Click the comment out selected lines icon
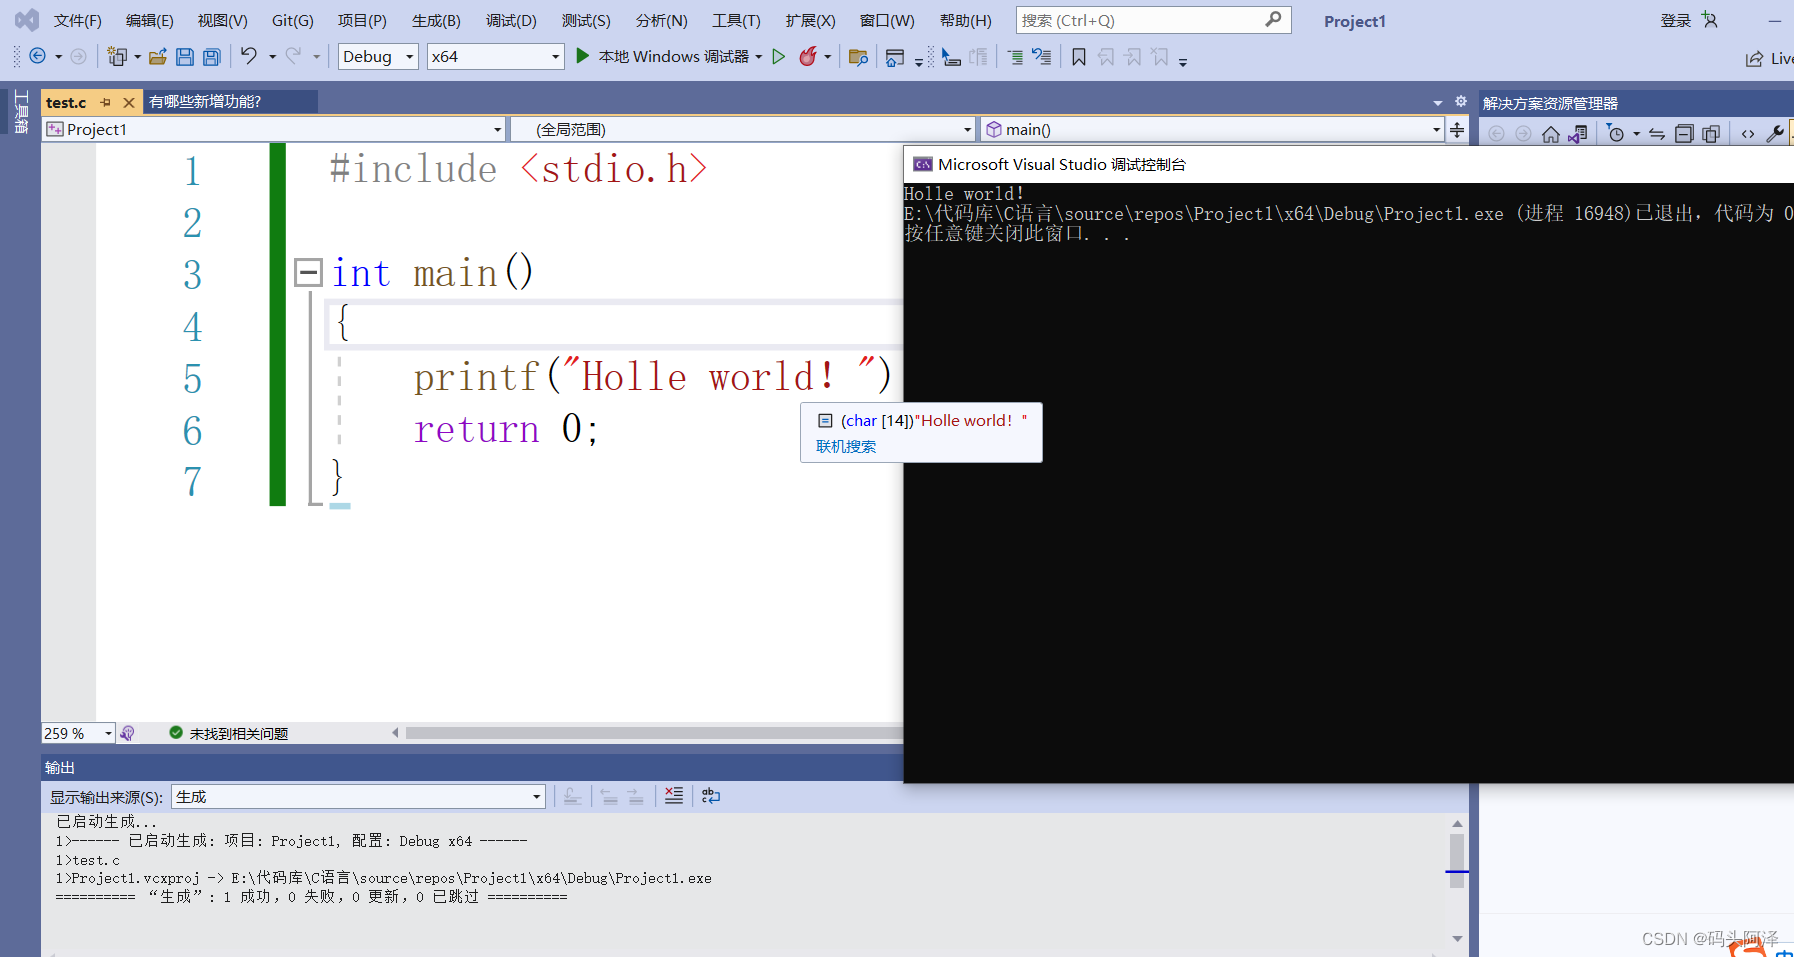This screenshot has height=957, width=1794. (x=1015, y=57)
